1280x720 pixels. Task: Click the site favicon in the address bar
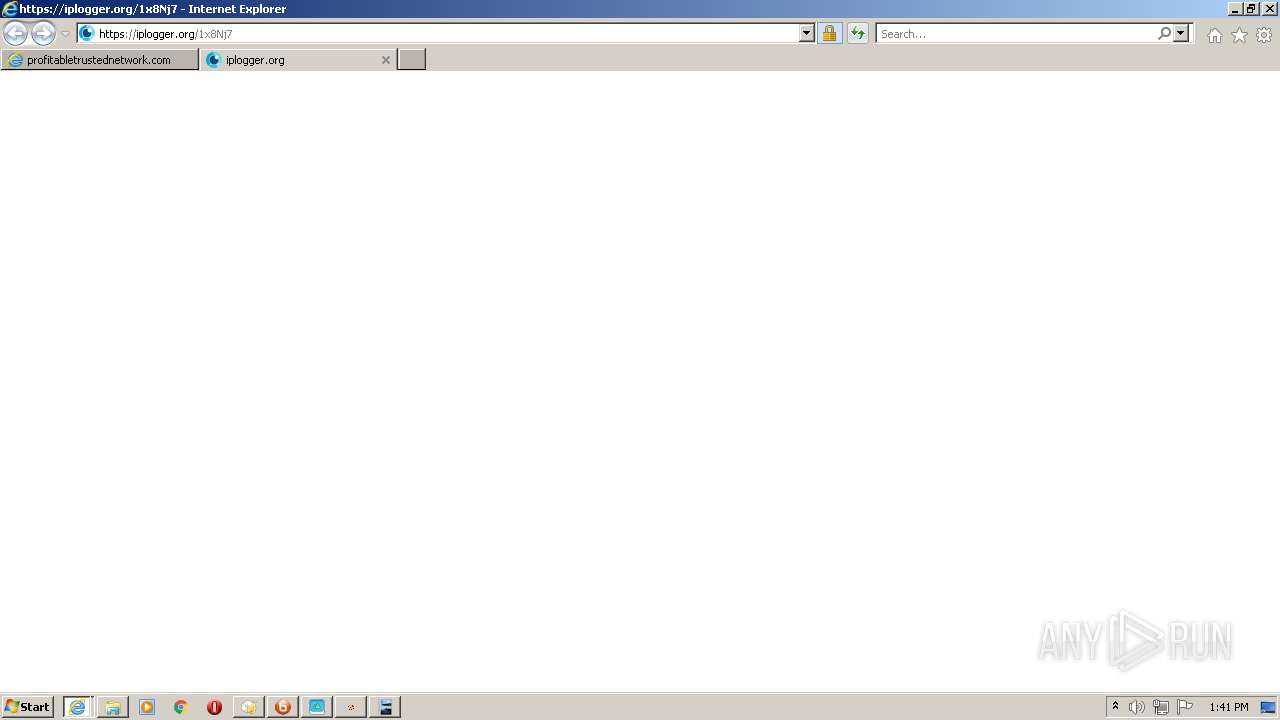point(87,34)
